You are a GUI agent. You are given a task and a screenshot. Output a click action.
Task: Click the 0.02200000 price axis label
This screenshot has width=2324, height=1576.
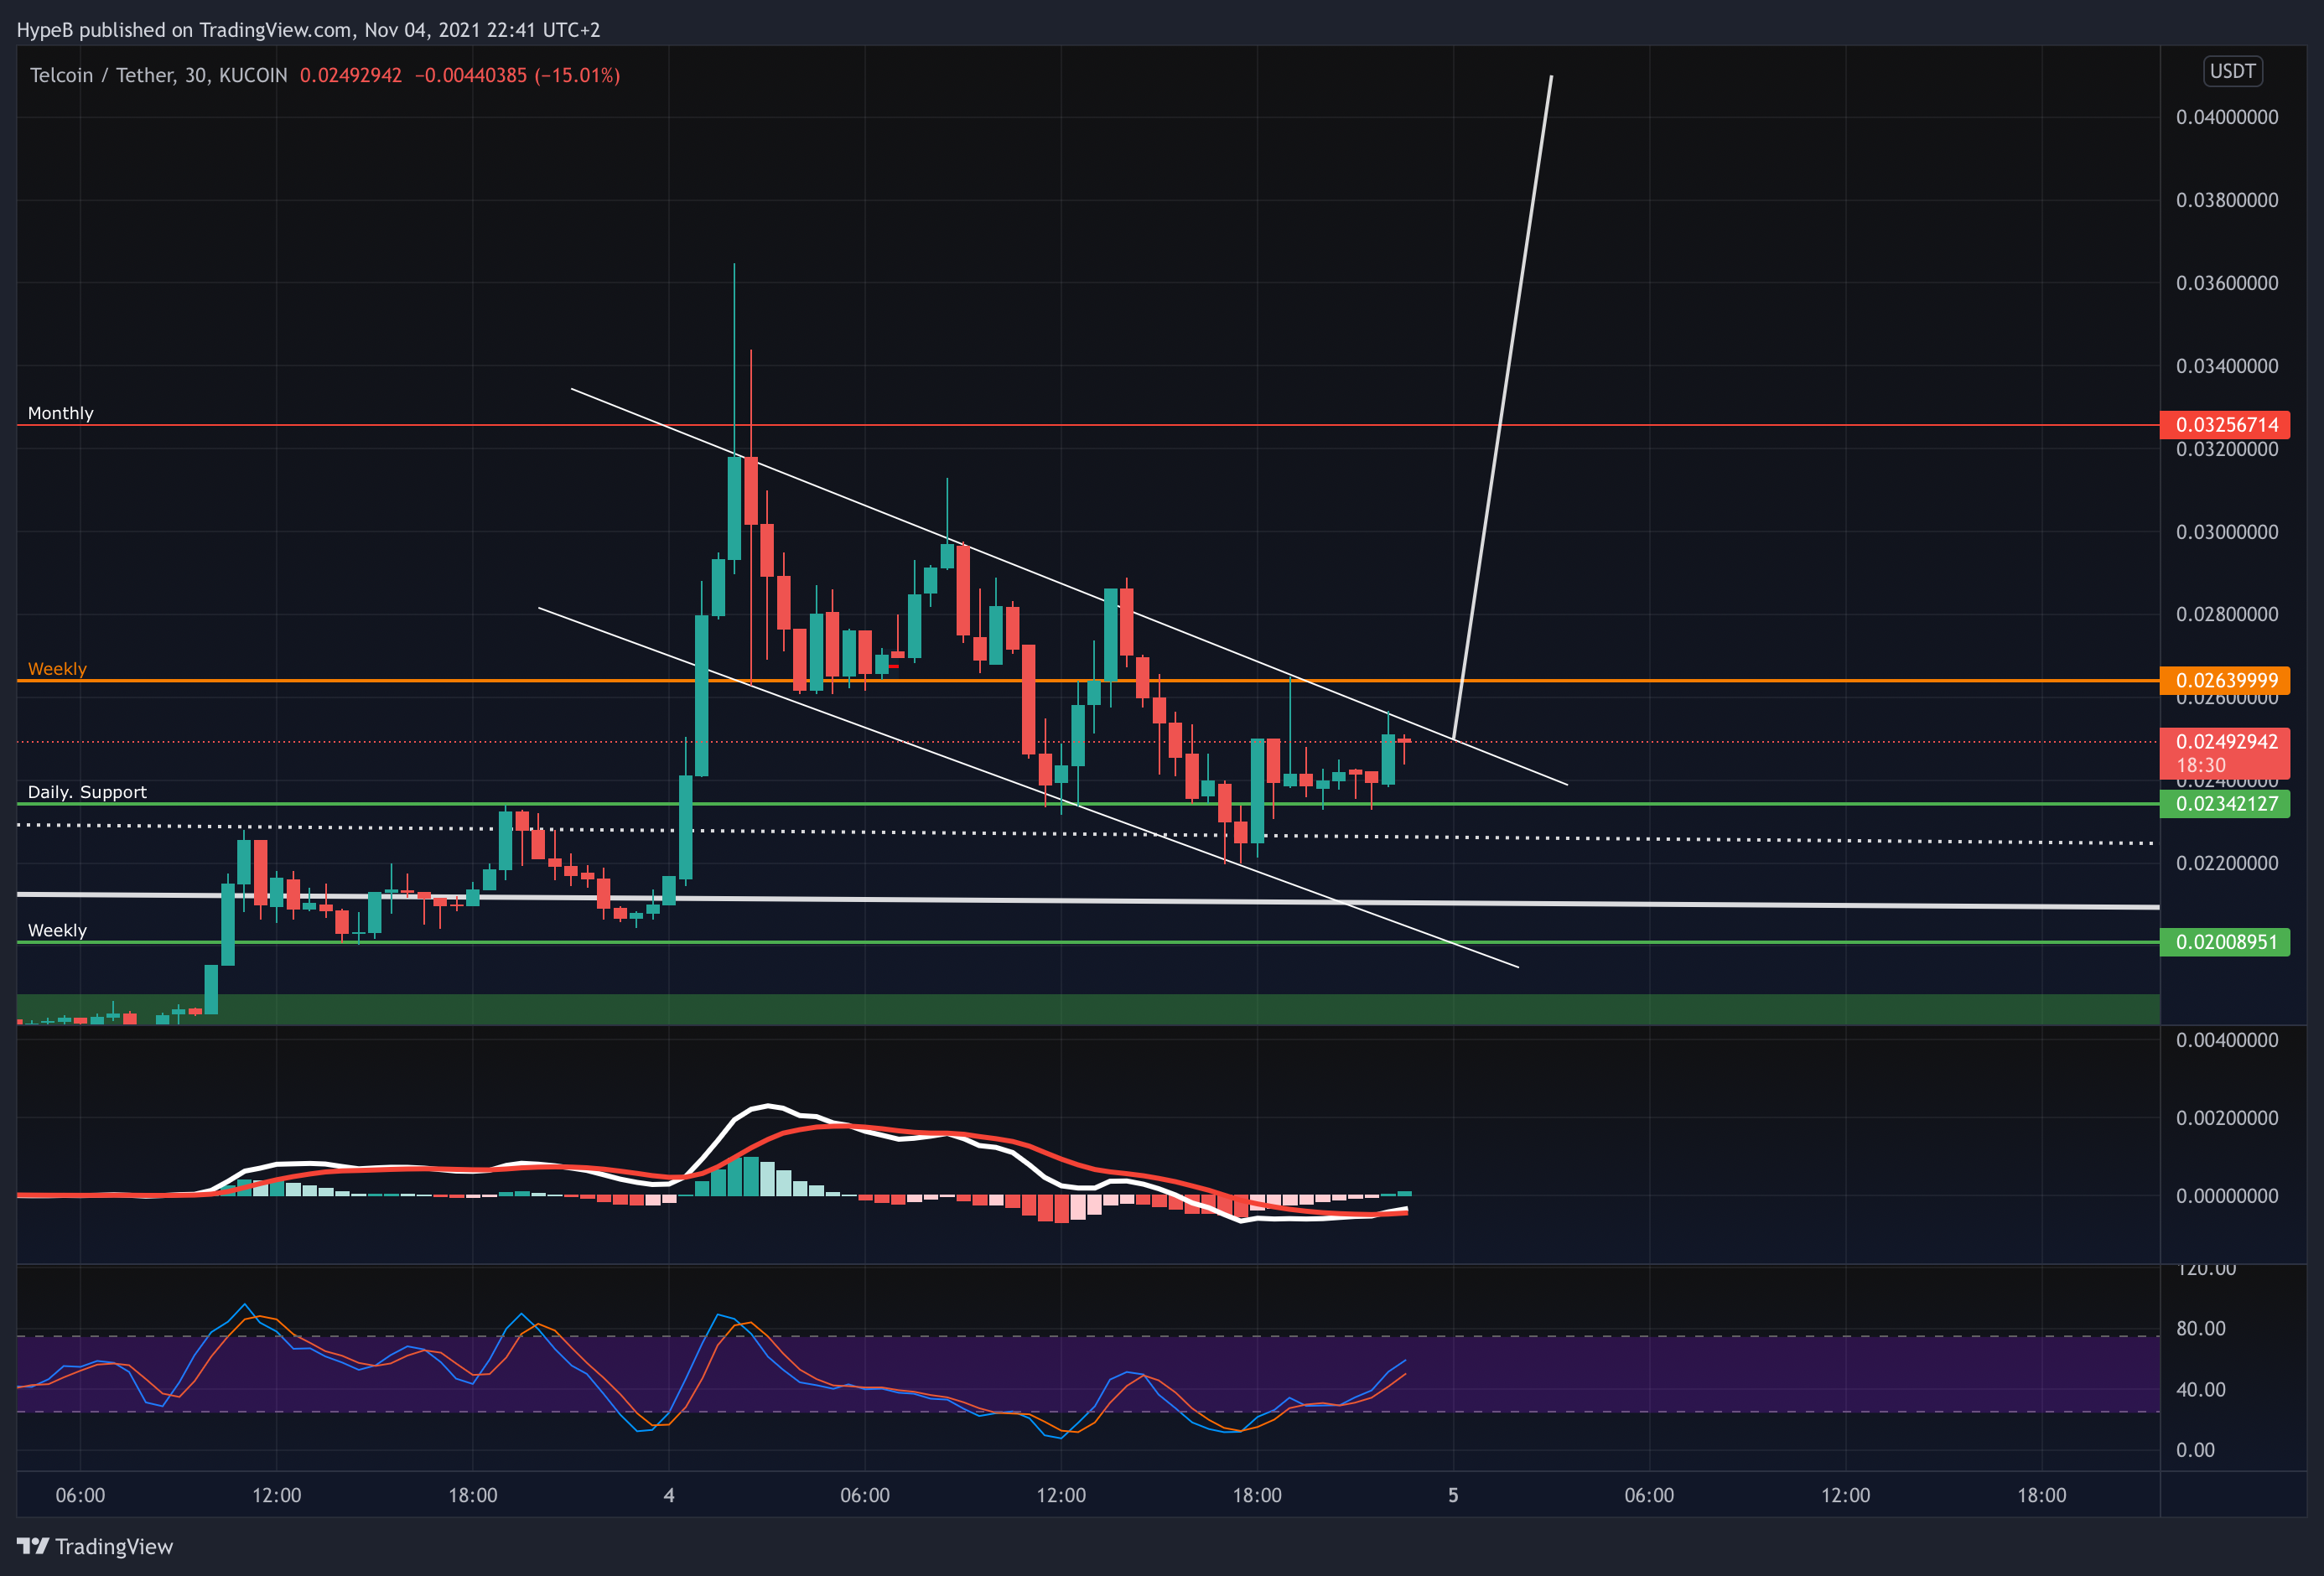pos(2227,863)
